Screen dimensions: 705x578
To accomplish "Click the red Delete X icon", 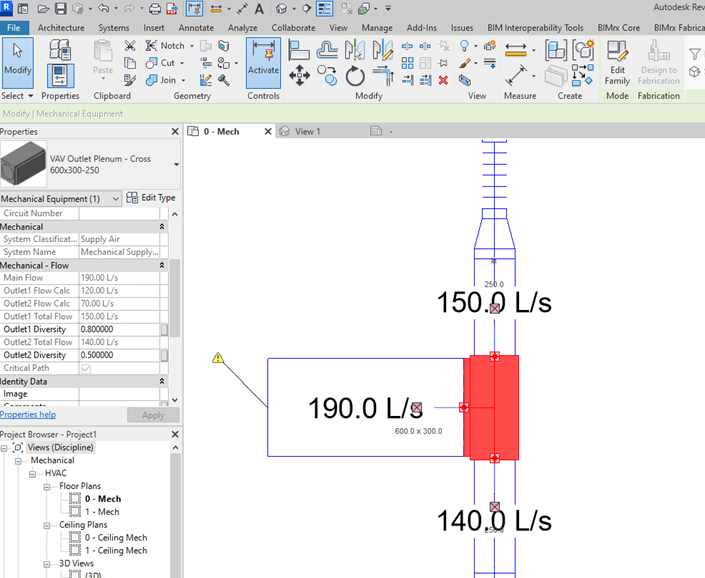I will pyautogui.click(x=443, y=80).
